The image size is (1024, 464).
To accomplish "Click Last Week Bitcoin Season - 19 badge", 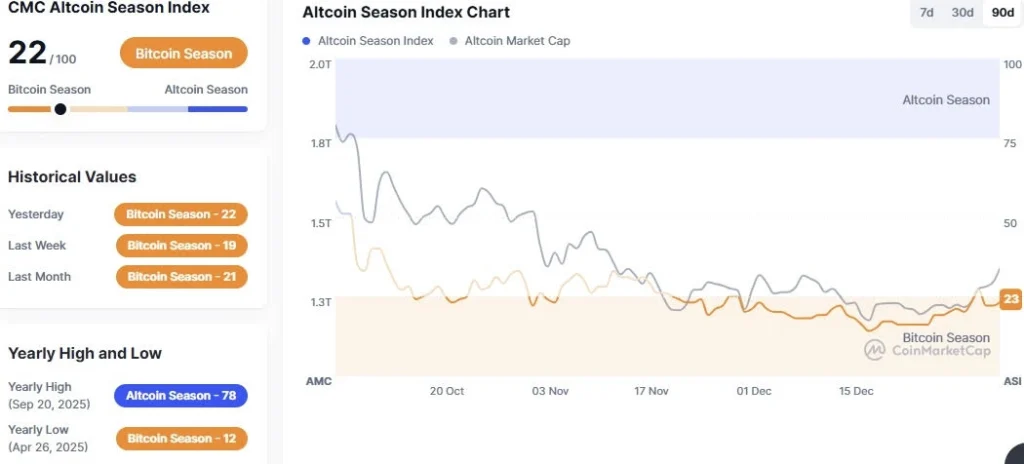I will click(181, 245).
